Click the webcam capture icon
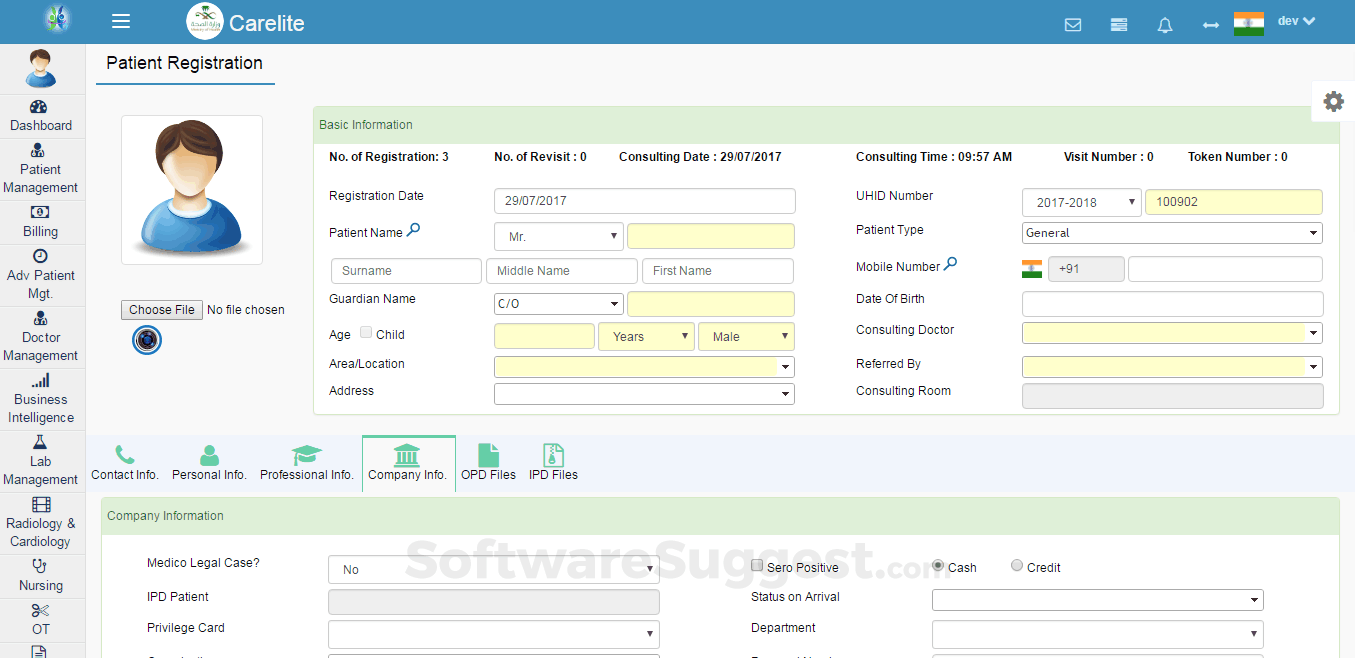This screenshot has width=1355, height=658. pos(147,340)
